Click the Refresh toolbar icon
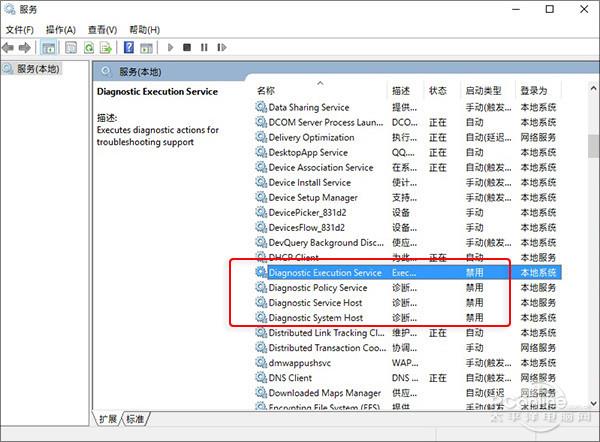 tap(89, 47)
